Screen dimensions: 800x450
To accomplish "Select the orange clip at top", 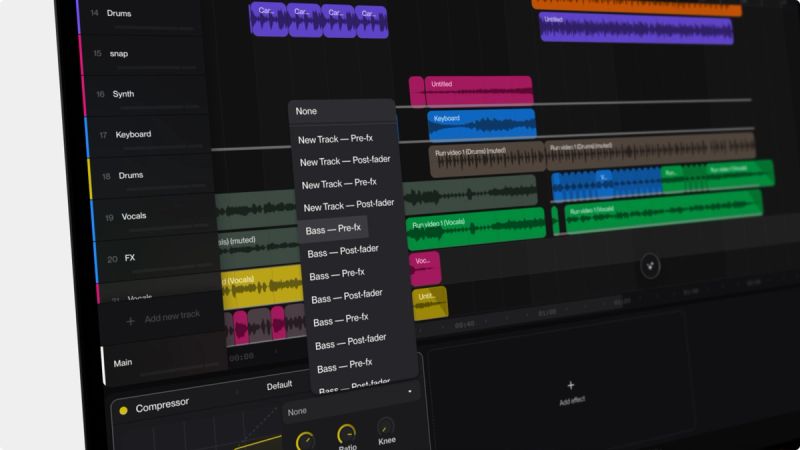I will coord(636,7).
